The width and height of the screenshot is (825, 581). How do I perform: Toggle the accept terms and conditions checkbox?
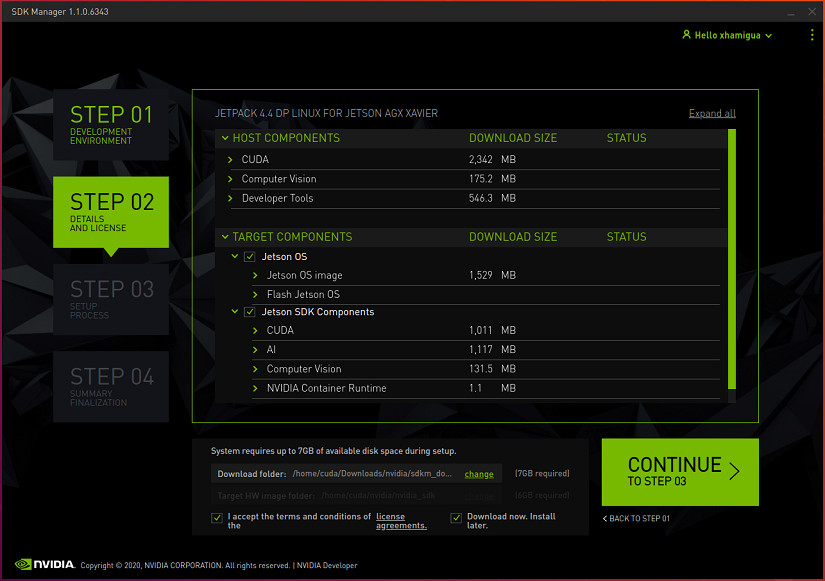217,518
